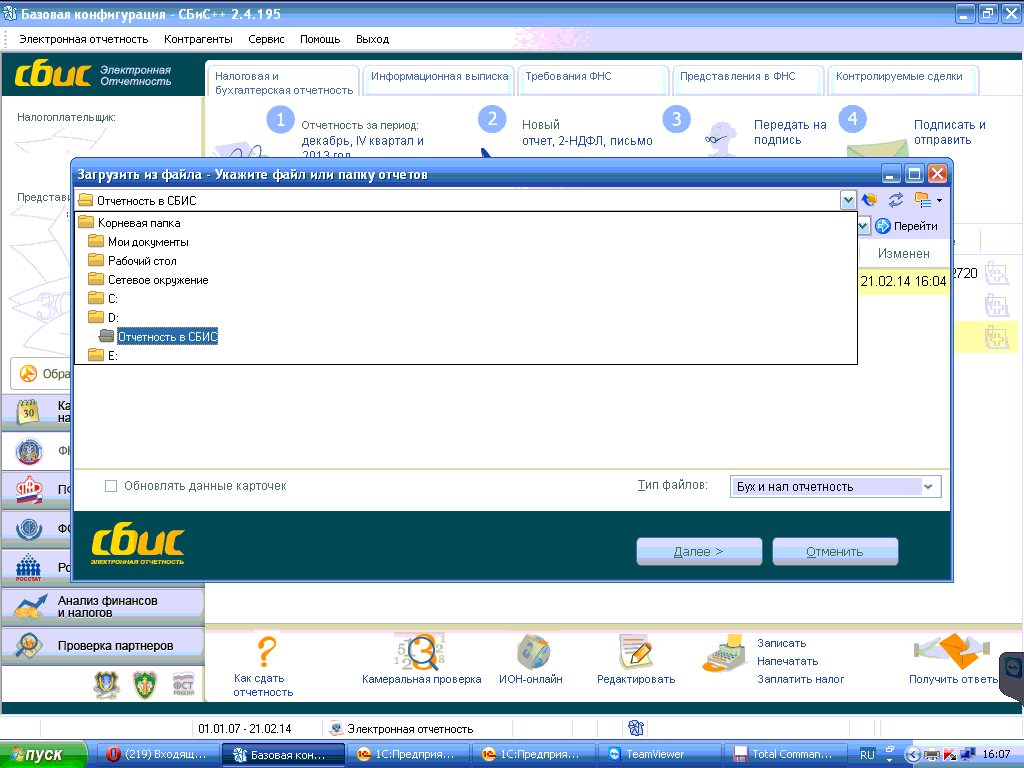The height and width of the screenshot is (768, 1024).
Task: Click the Редактировать pencil icon
Action: (636, 652)
